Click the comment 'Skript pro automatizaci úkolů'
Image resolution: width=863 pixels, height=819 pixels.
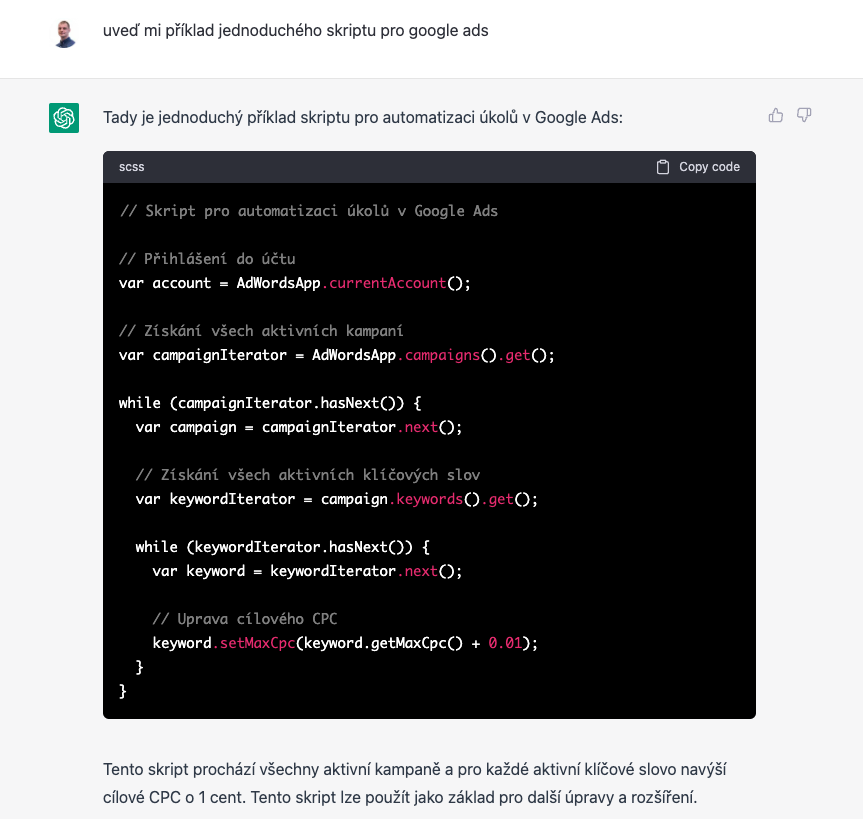coord(309,211)
